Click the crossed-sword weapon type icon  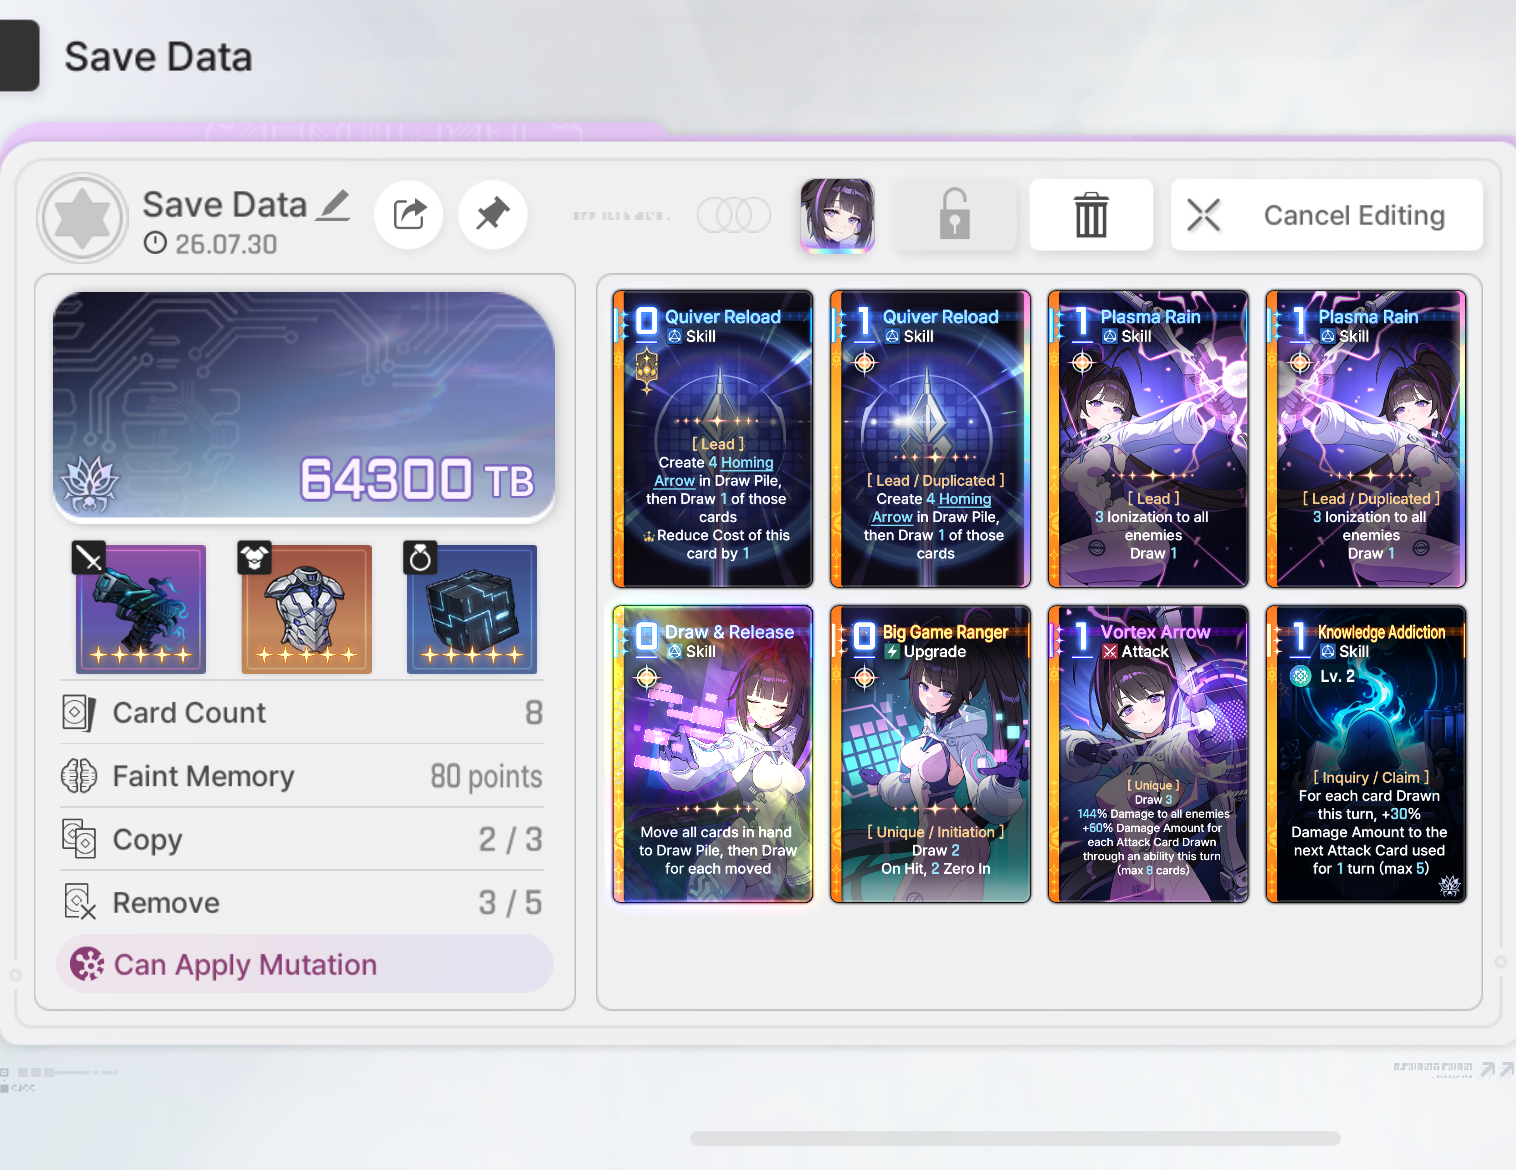coord(89,557)
